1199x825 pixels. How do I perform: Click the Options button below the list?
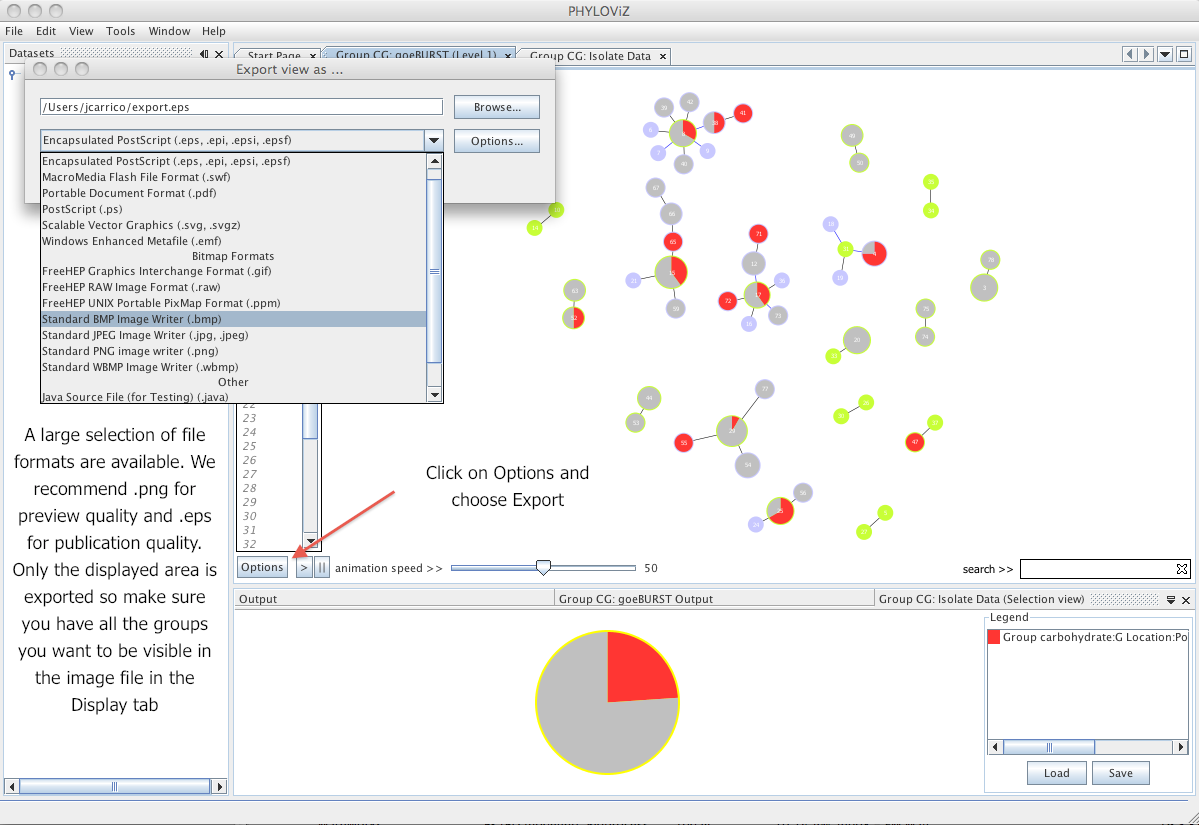click(262, 567)
